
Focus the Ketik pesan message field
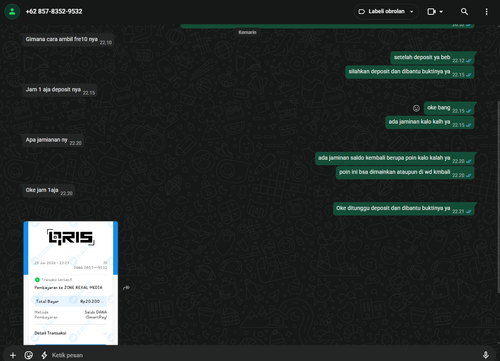coord(263,355)
